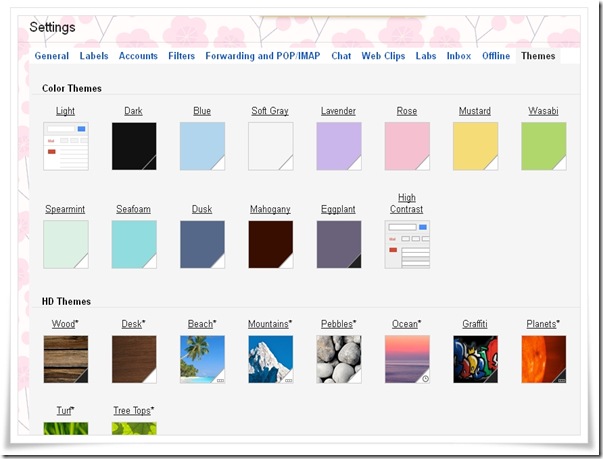Open the General settings tab
Image resolution: width=603 pixels, height=459 pixels.
pos(52,56)
